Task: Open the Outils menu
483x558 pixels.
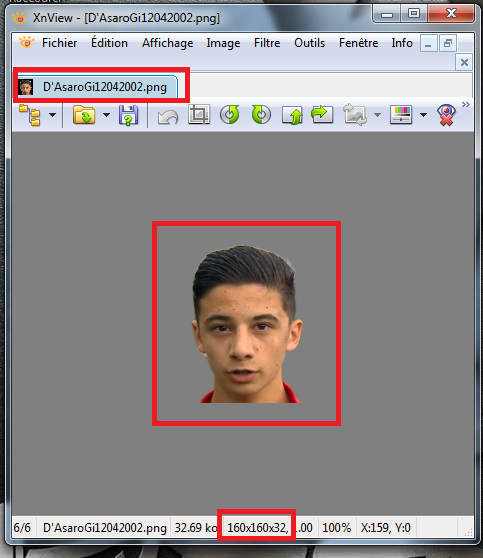Action: pyautogui.click(x=309, y=43)
